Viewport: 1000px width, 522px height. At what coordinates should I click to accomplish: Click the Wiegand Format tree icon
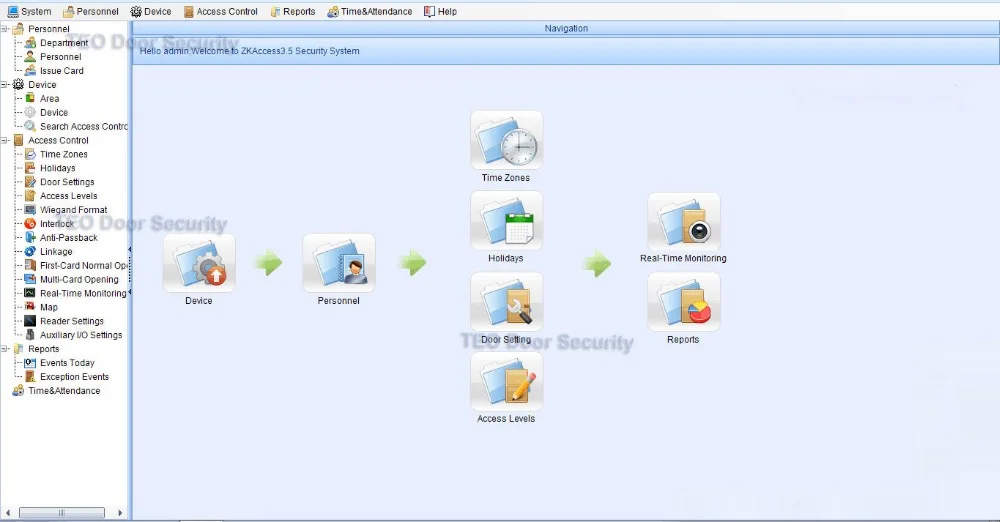click(x=30, y=209)
